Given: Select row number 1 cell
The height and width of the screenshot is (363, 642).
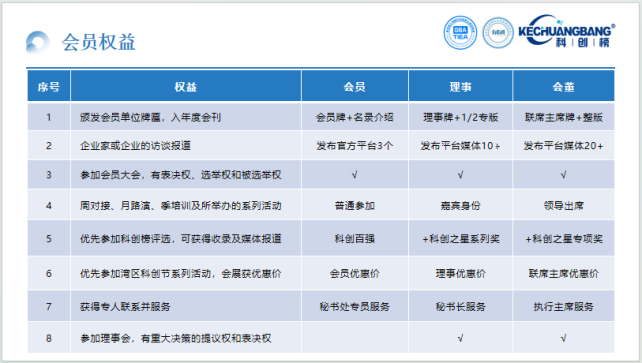Looking at the screenshot, I should [x=49, y=117].
